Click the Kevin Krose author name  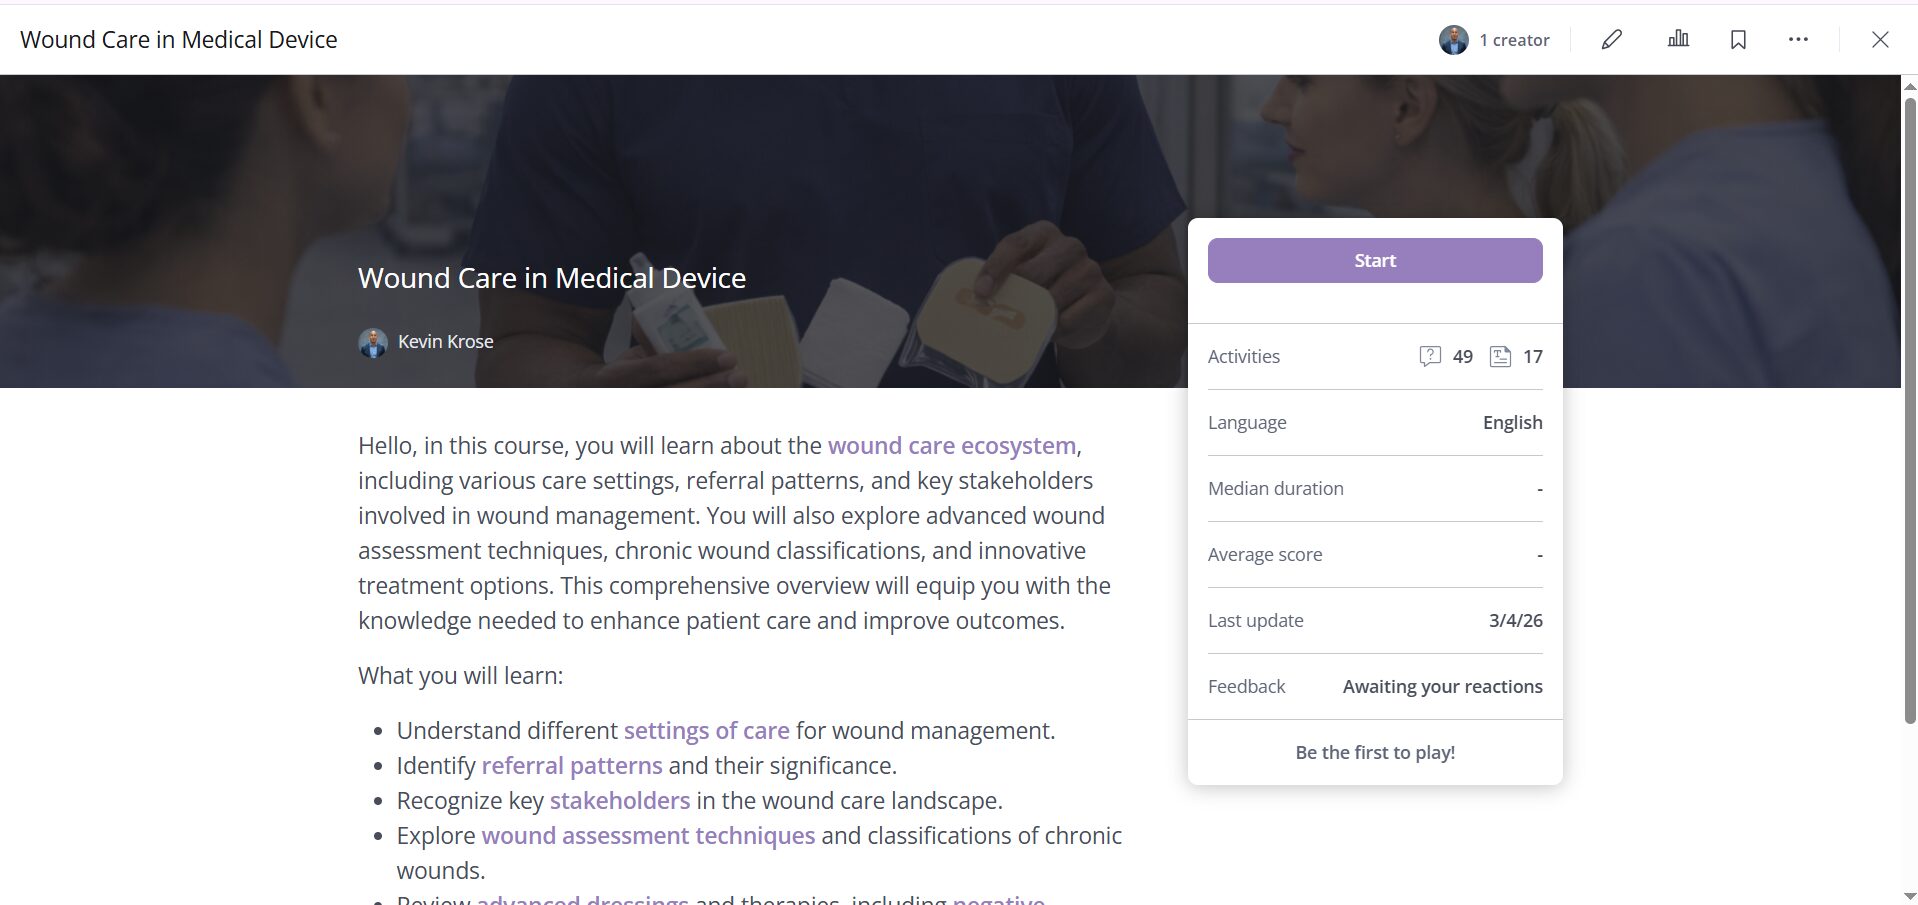445,342
